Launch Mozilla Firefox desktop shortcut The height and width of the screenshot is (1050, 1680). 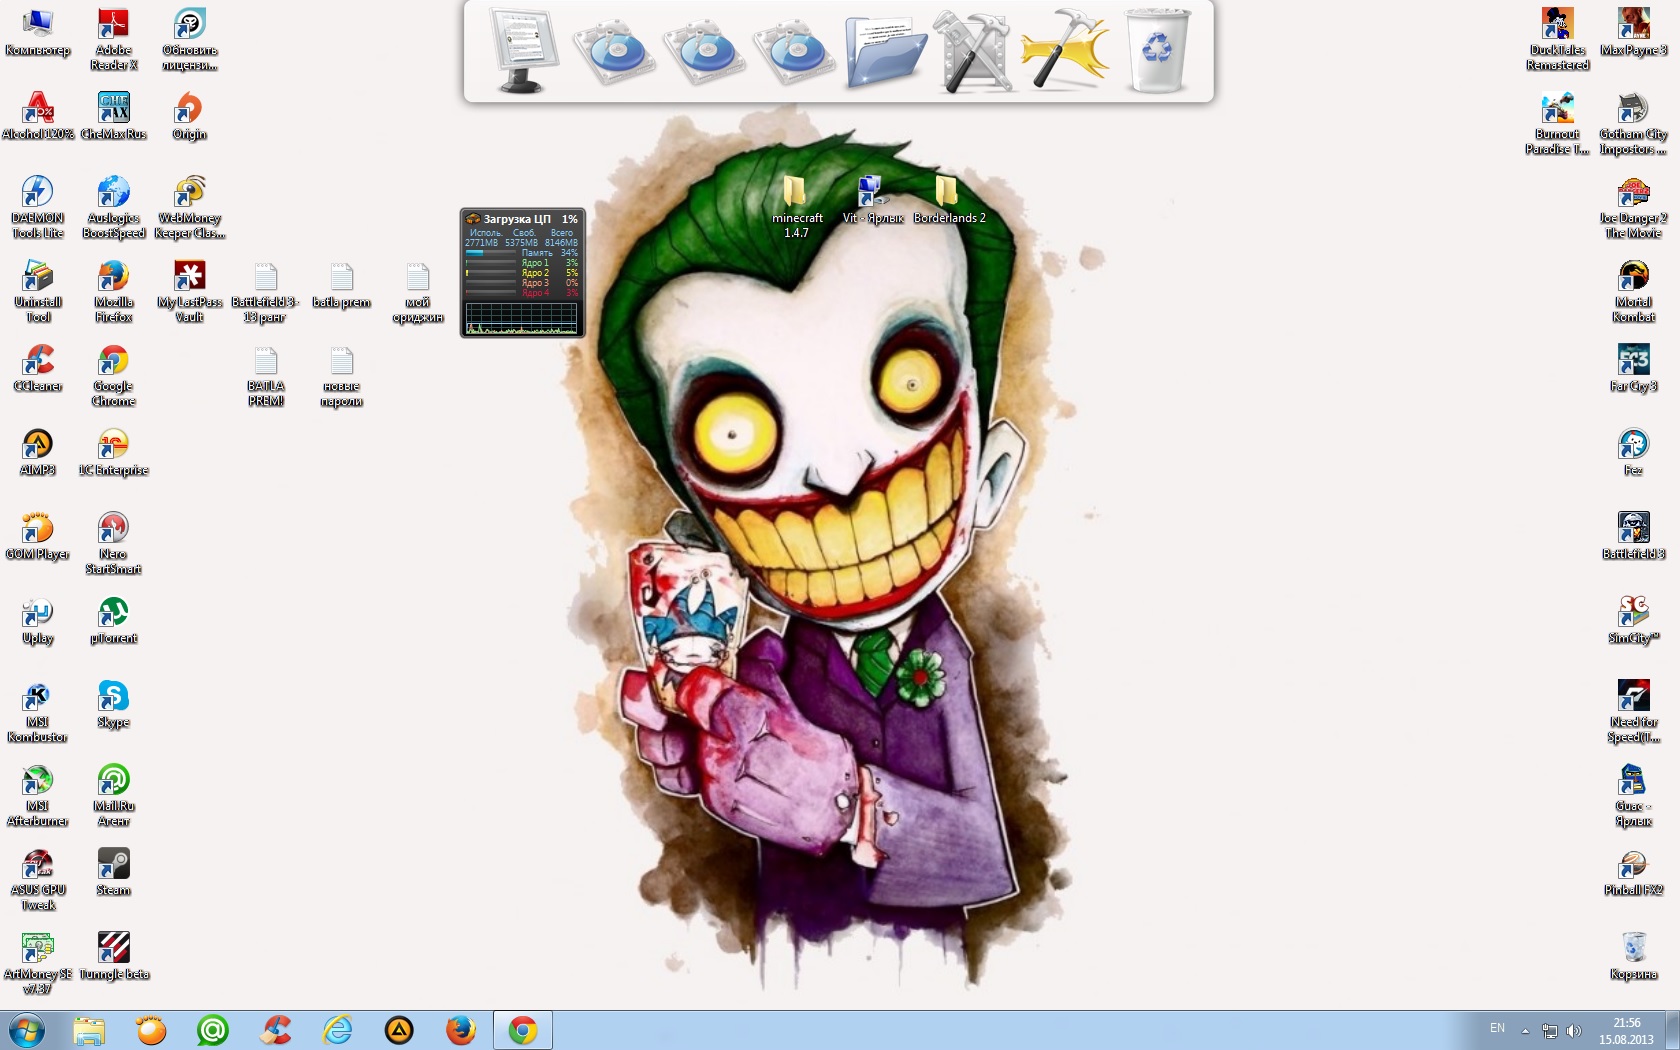click(x=114, y=291)
